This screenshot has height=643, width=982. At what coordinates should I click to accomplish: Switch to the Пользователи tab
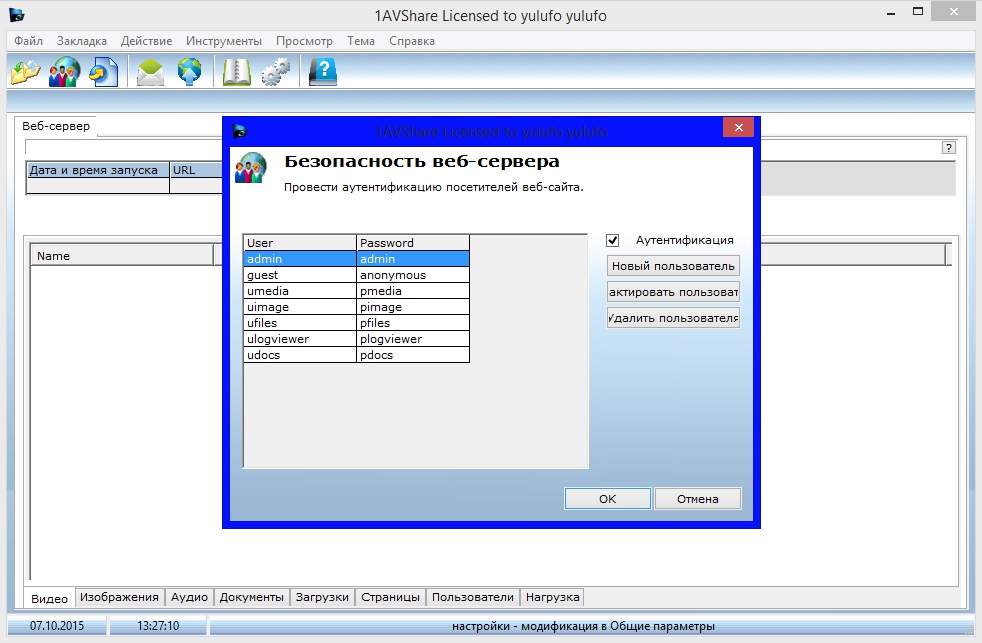472,597
